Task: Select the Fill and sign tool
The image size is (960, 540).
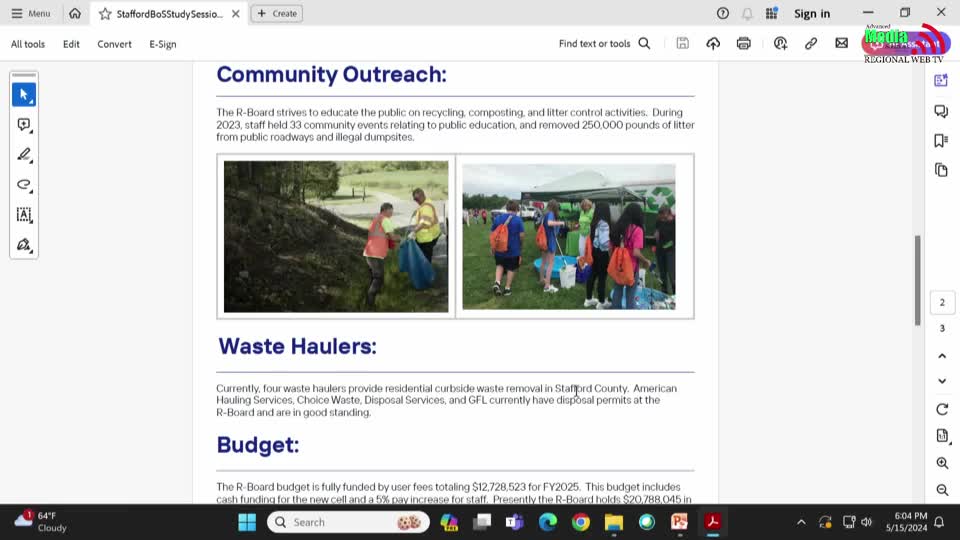Action: (24, 245)
